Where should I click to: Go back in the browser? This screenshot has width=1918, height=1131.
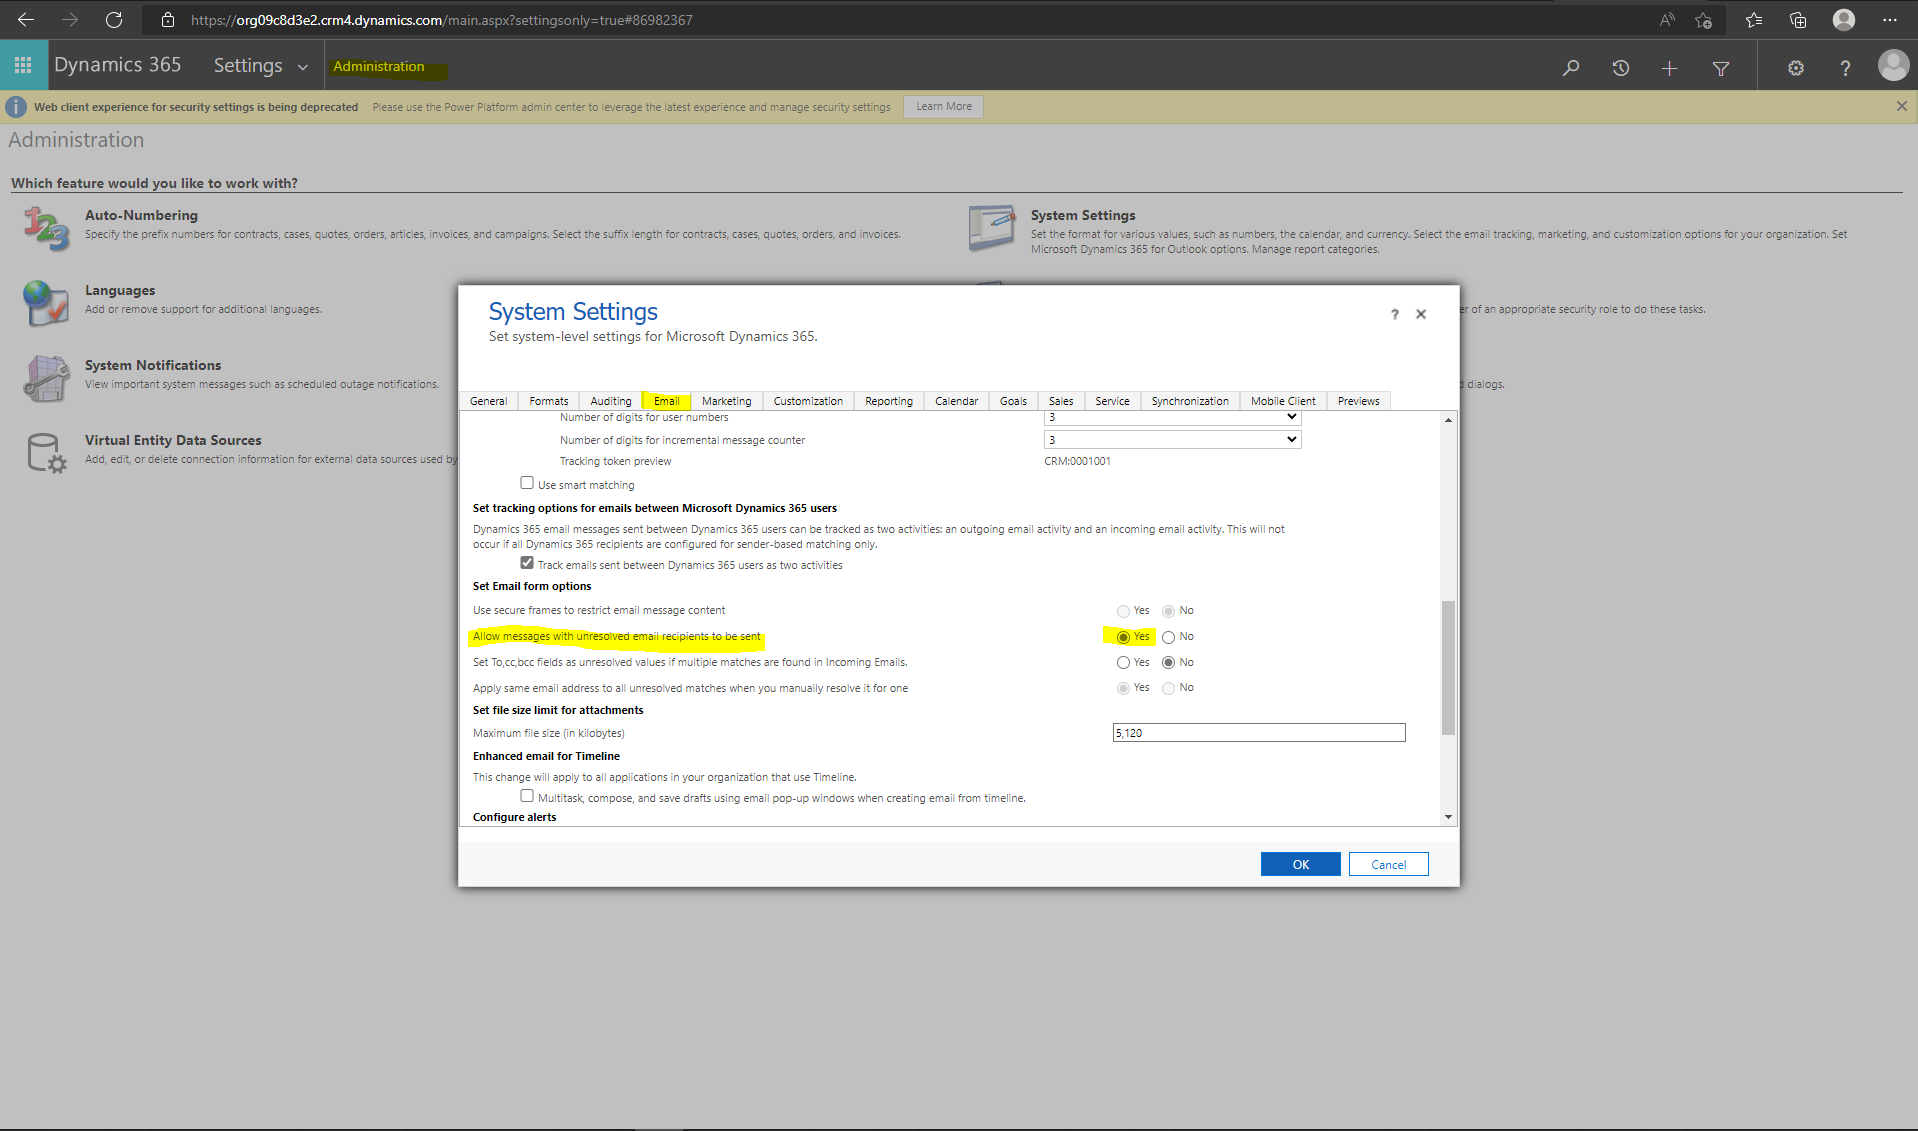[26, 19]
